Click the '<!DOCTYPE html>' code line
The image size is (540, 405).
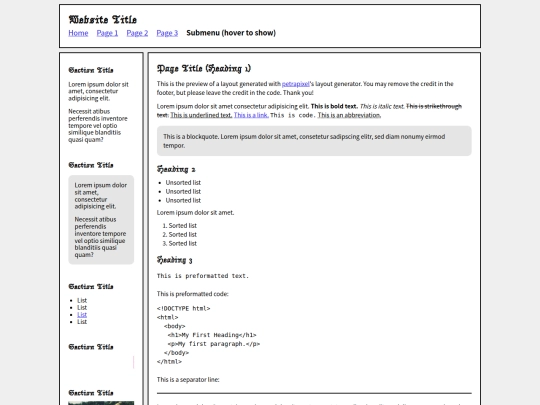click(x=183, y=308)
